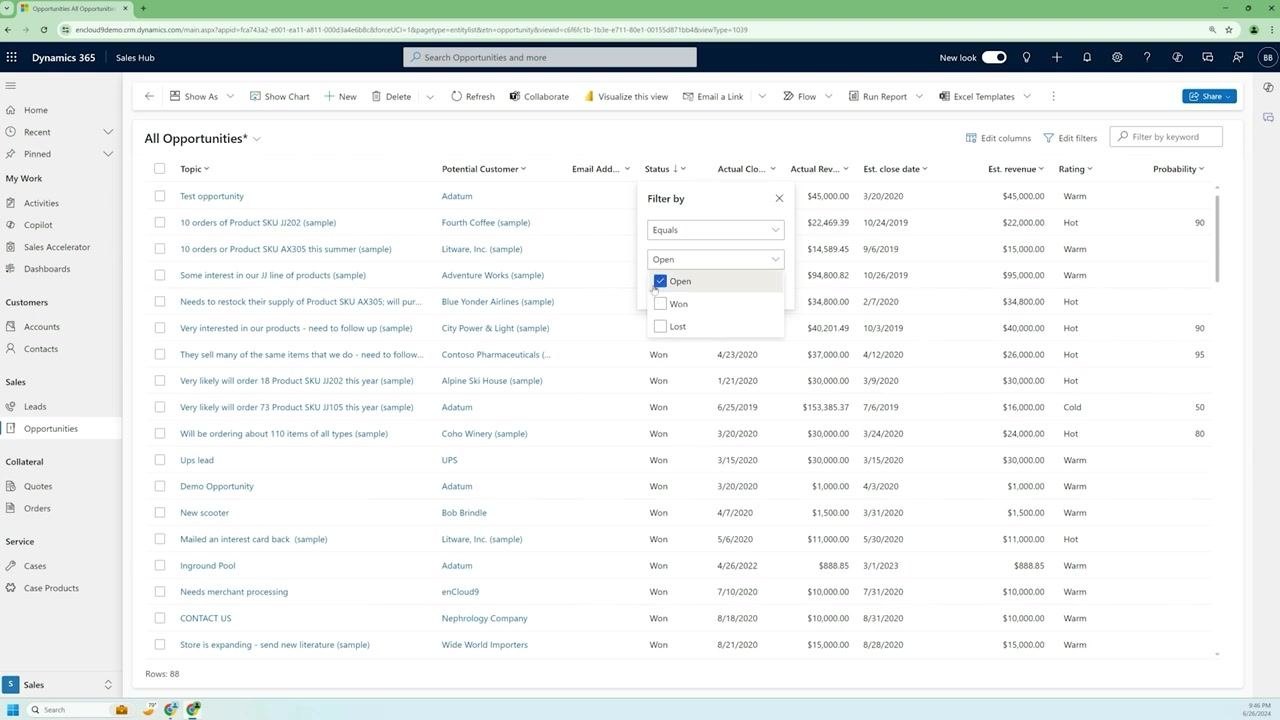Click the Share button
The image size is (1280, 720).
click(1210, 96)
